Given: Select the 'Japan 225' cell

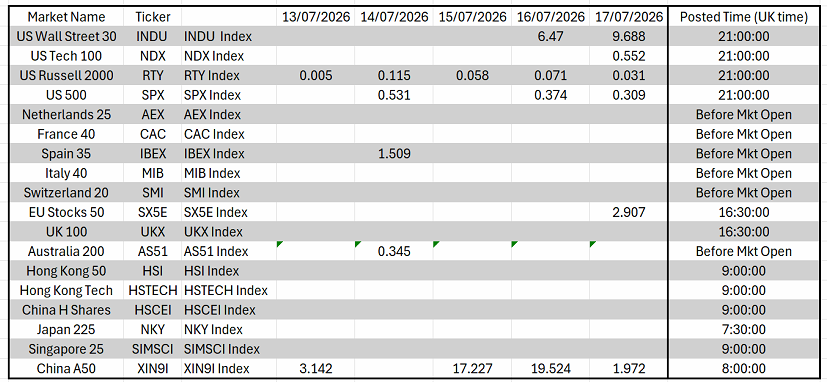Looking at the screenshot, I should [x=66, y=329].
